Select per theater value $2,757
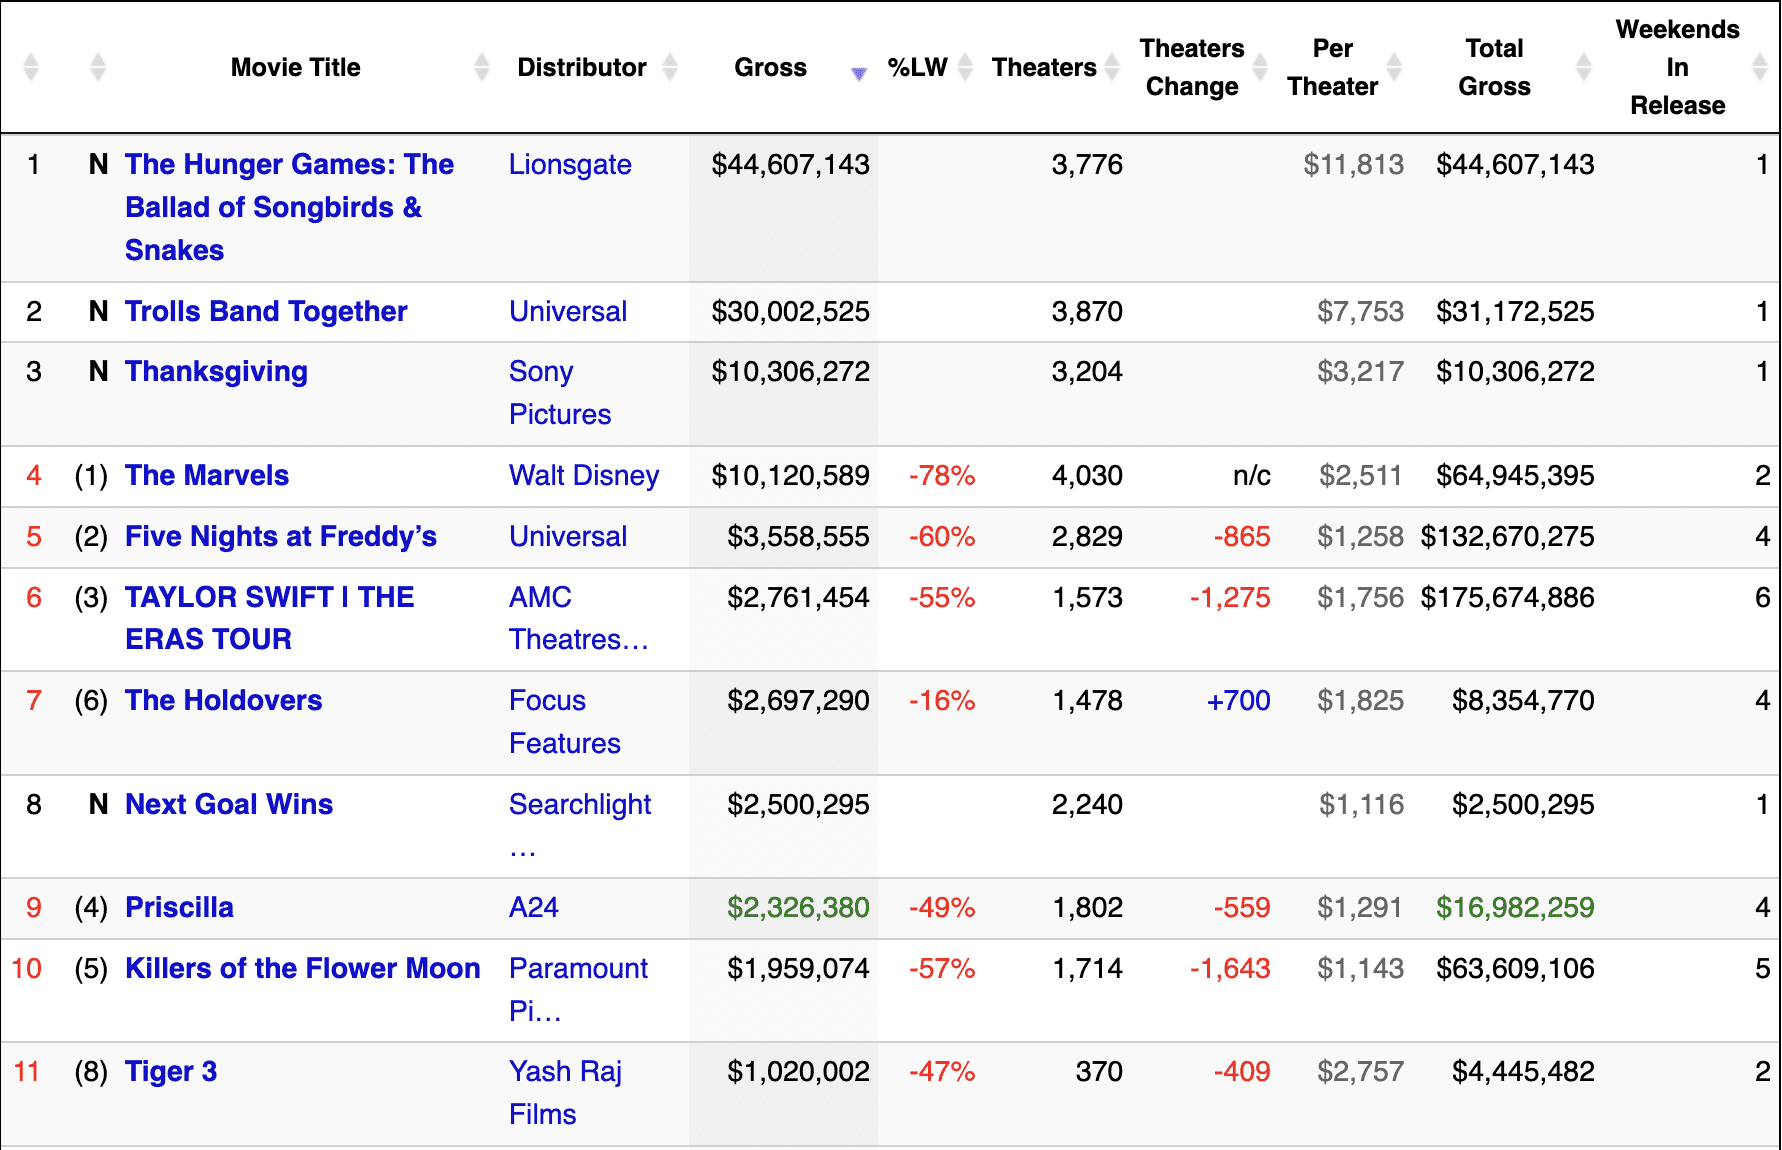The height and width of the screenshot is (1150, 1782). (x=1360, y=1072)
